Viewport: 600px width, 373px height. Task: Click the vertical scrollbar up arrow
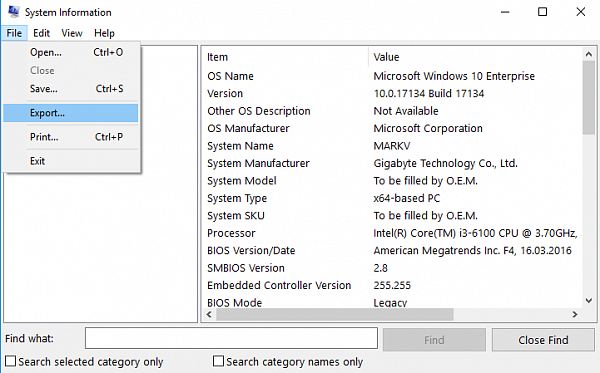(x=589, y=54)
